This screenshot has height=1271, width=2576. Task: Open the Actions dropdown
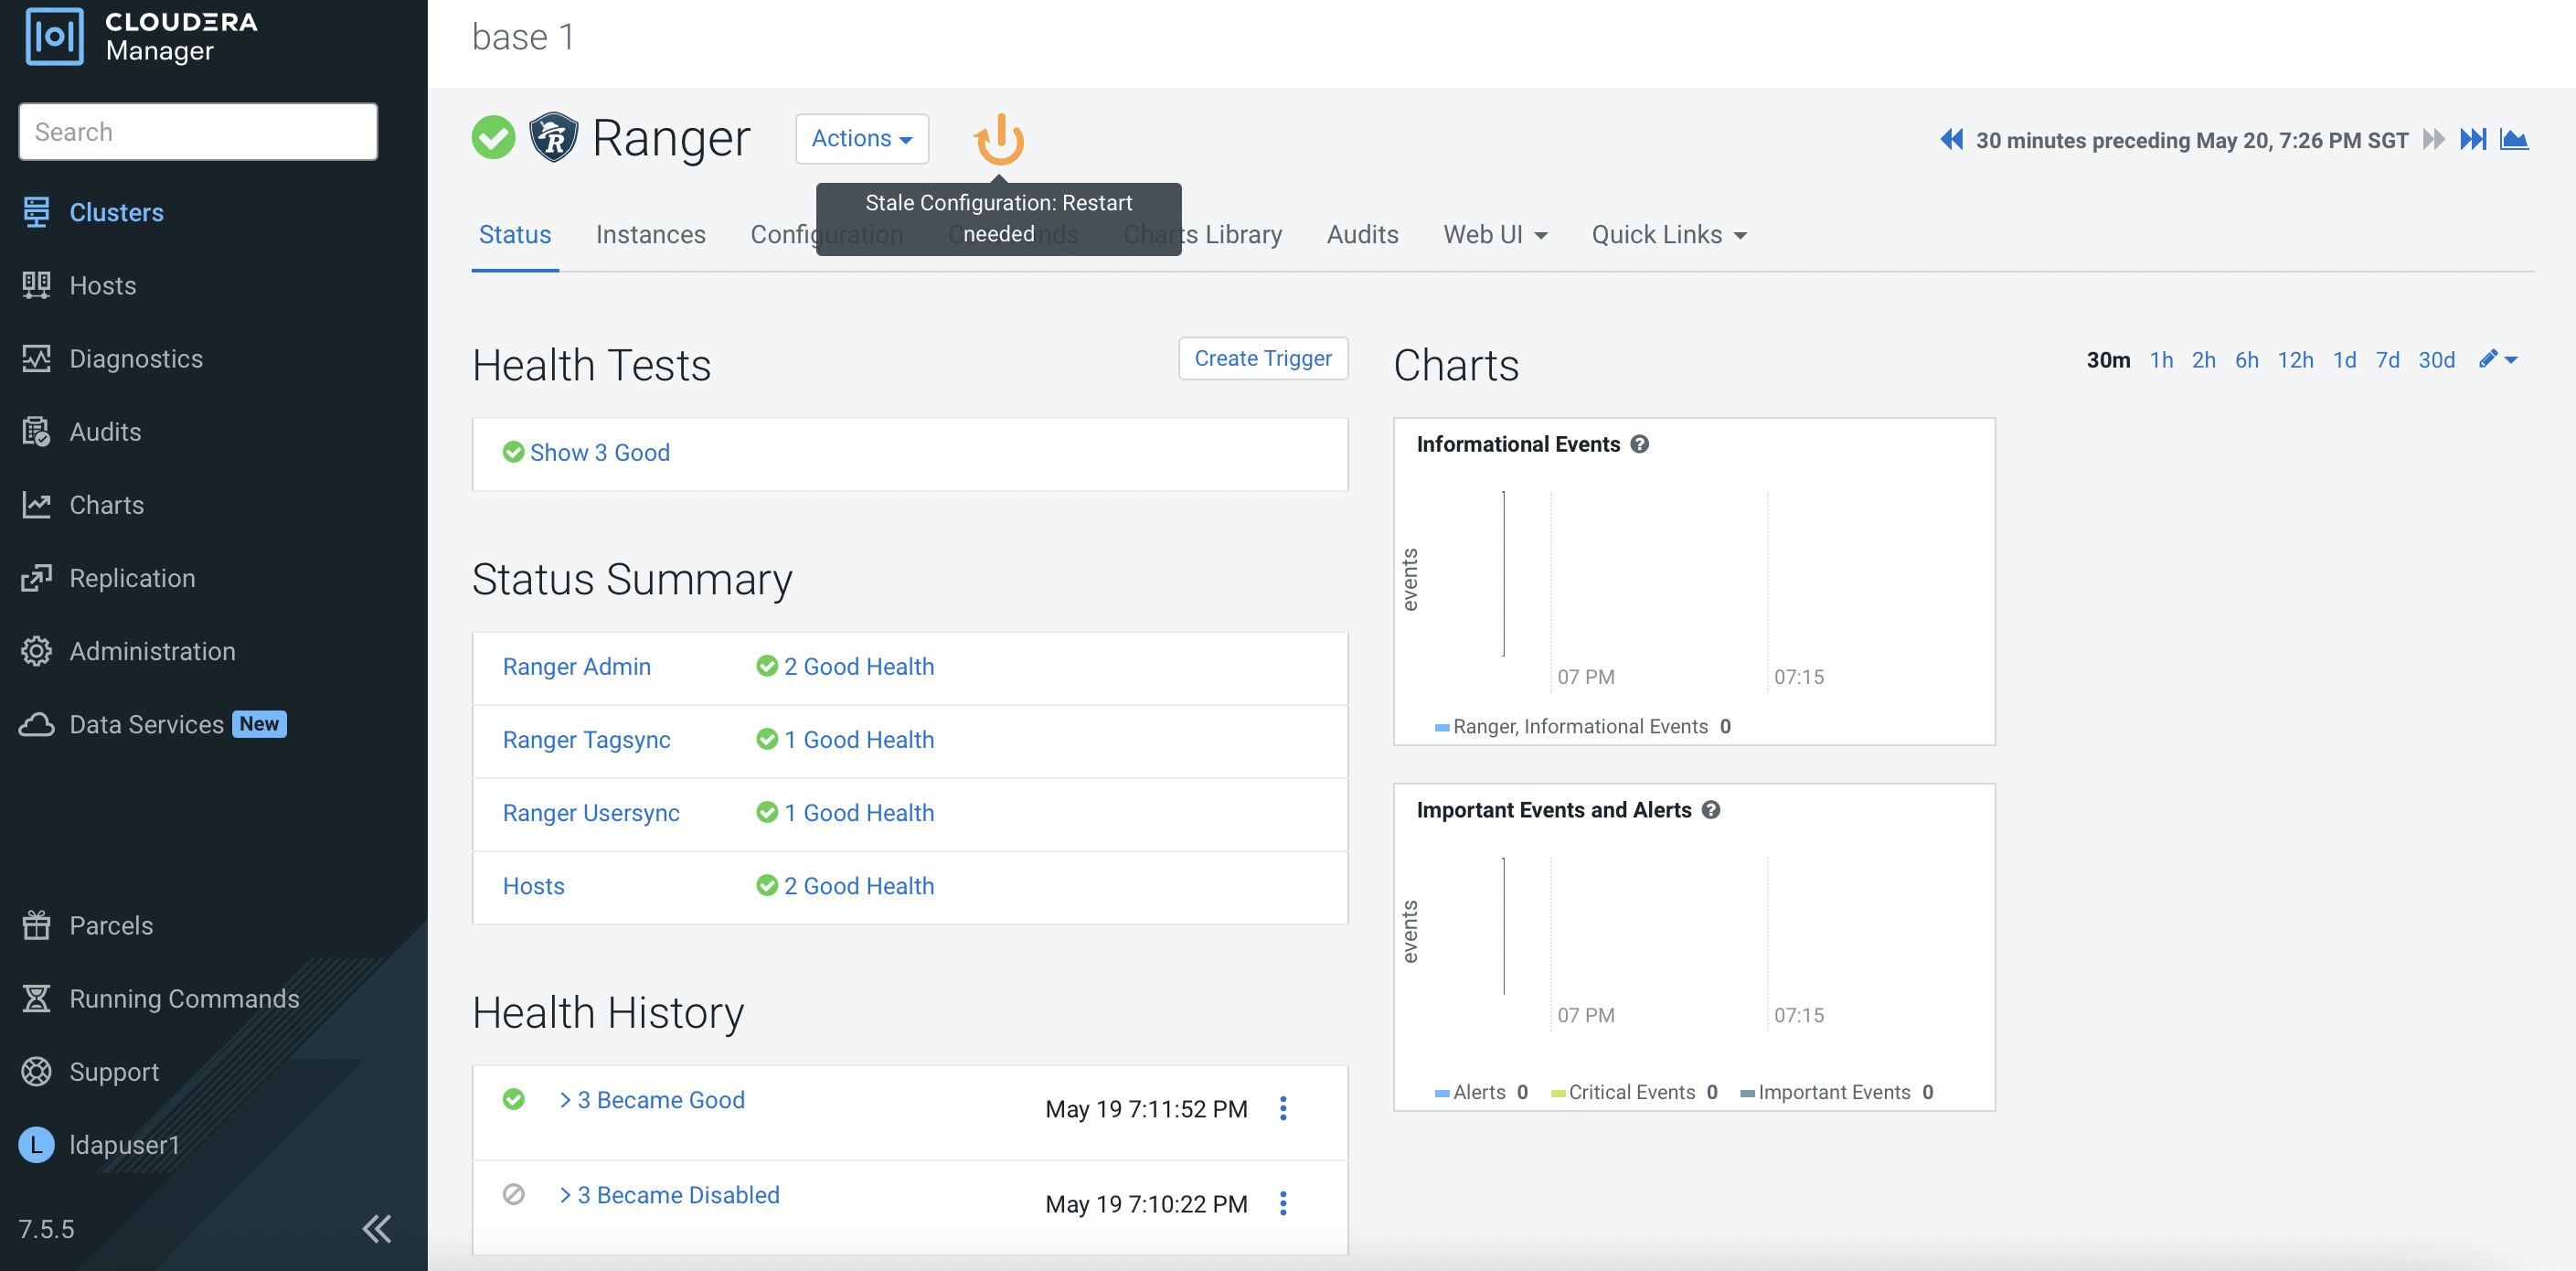pyautogui.click(x=861, y=139)
